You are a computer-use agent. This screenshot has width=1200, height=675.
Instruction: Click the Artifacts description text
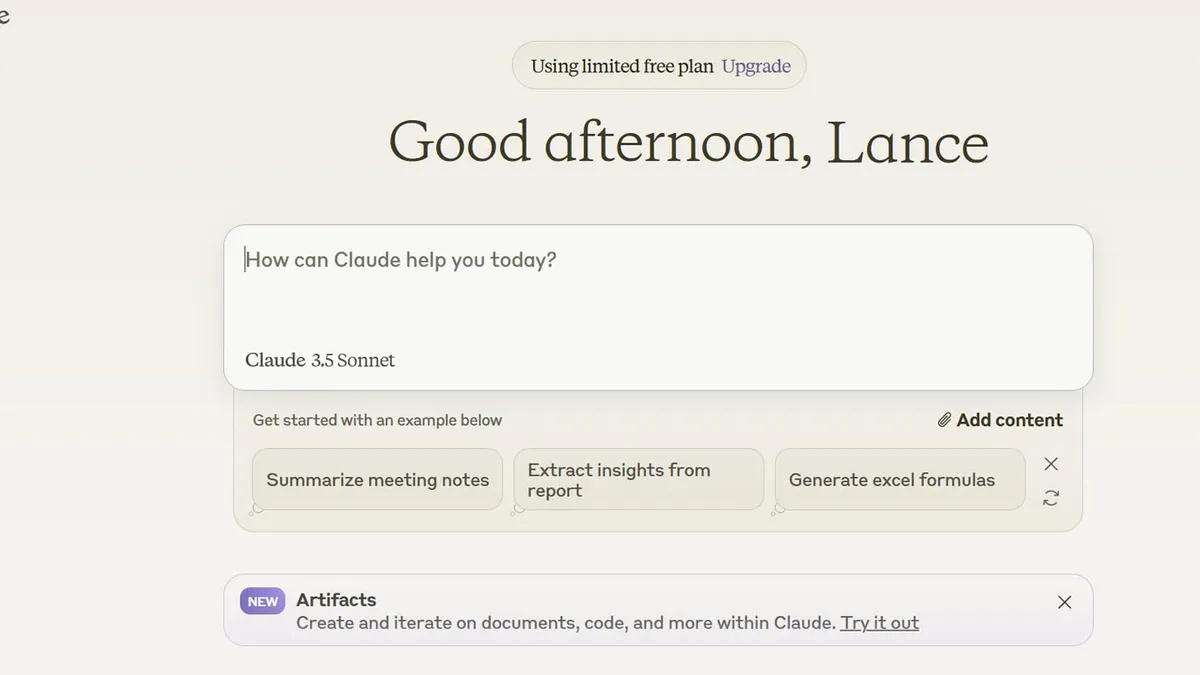tap(565, 623)
